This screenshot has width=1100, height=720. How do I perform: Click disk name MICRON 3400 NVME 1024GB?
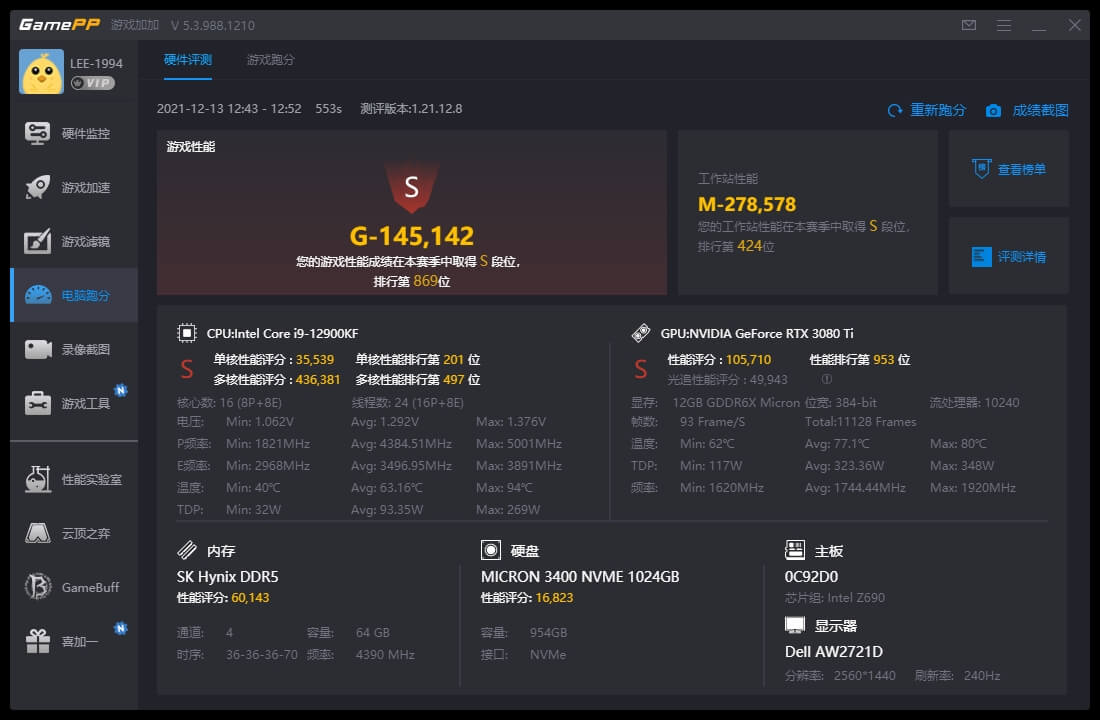580,577
